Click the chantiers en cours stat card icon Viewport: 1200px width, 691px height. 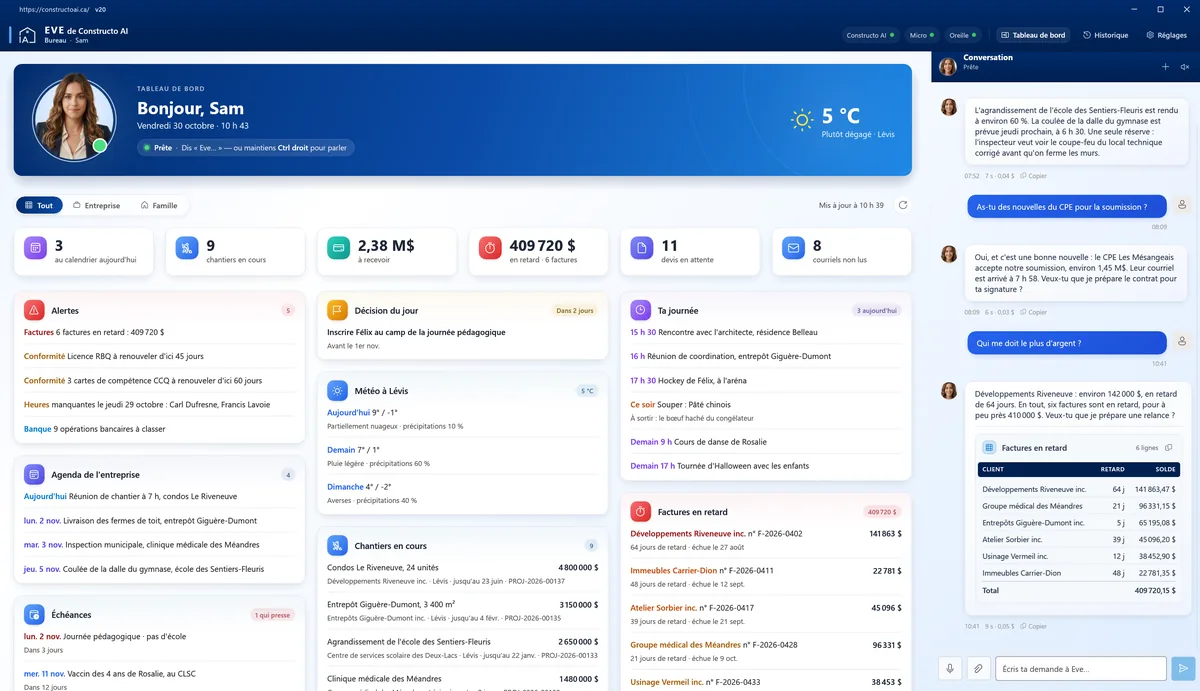click(x=187, y=248)
